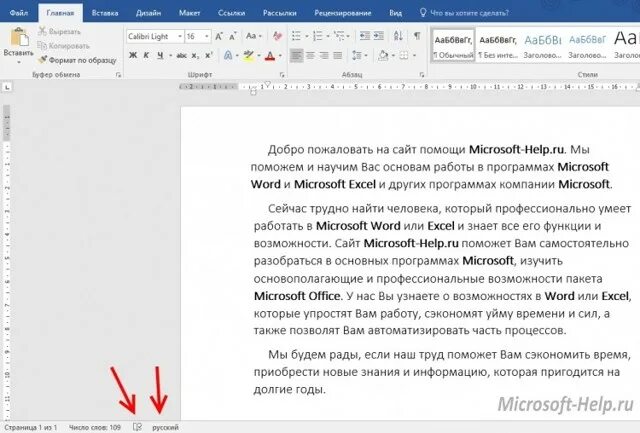Clear all formatting with the eraser icon
The width and height of the screenshot is (640, 433).
(278, 36)
